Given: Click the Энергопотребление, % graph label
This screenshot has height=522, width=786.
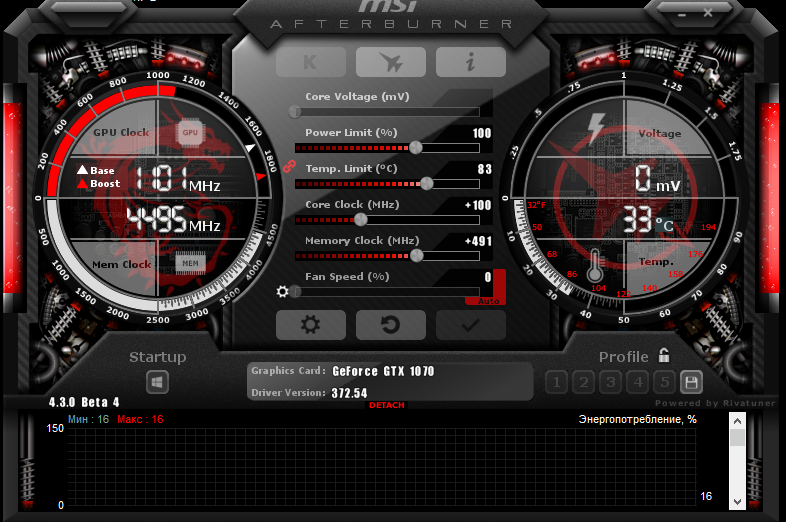Looking at the screenshot, I should [638, 419].
